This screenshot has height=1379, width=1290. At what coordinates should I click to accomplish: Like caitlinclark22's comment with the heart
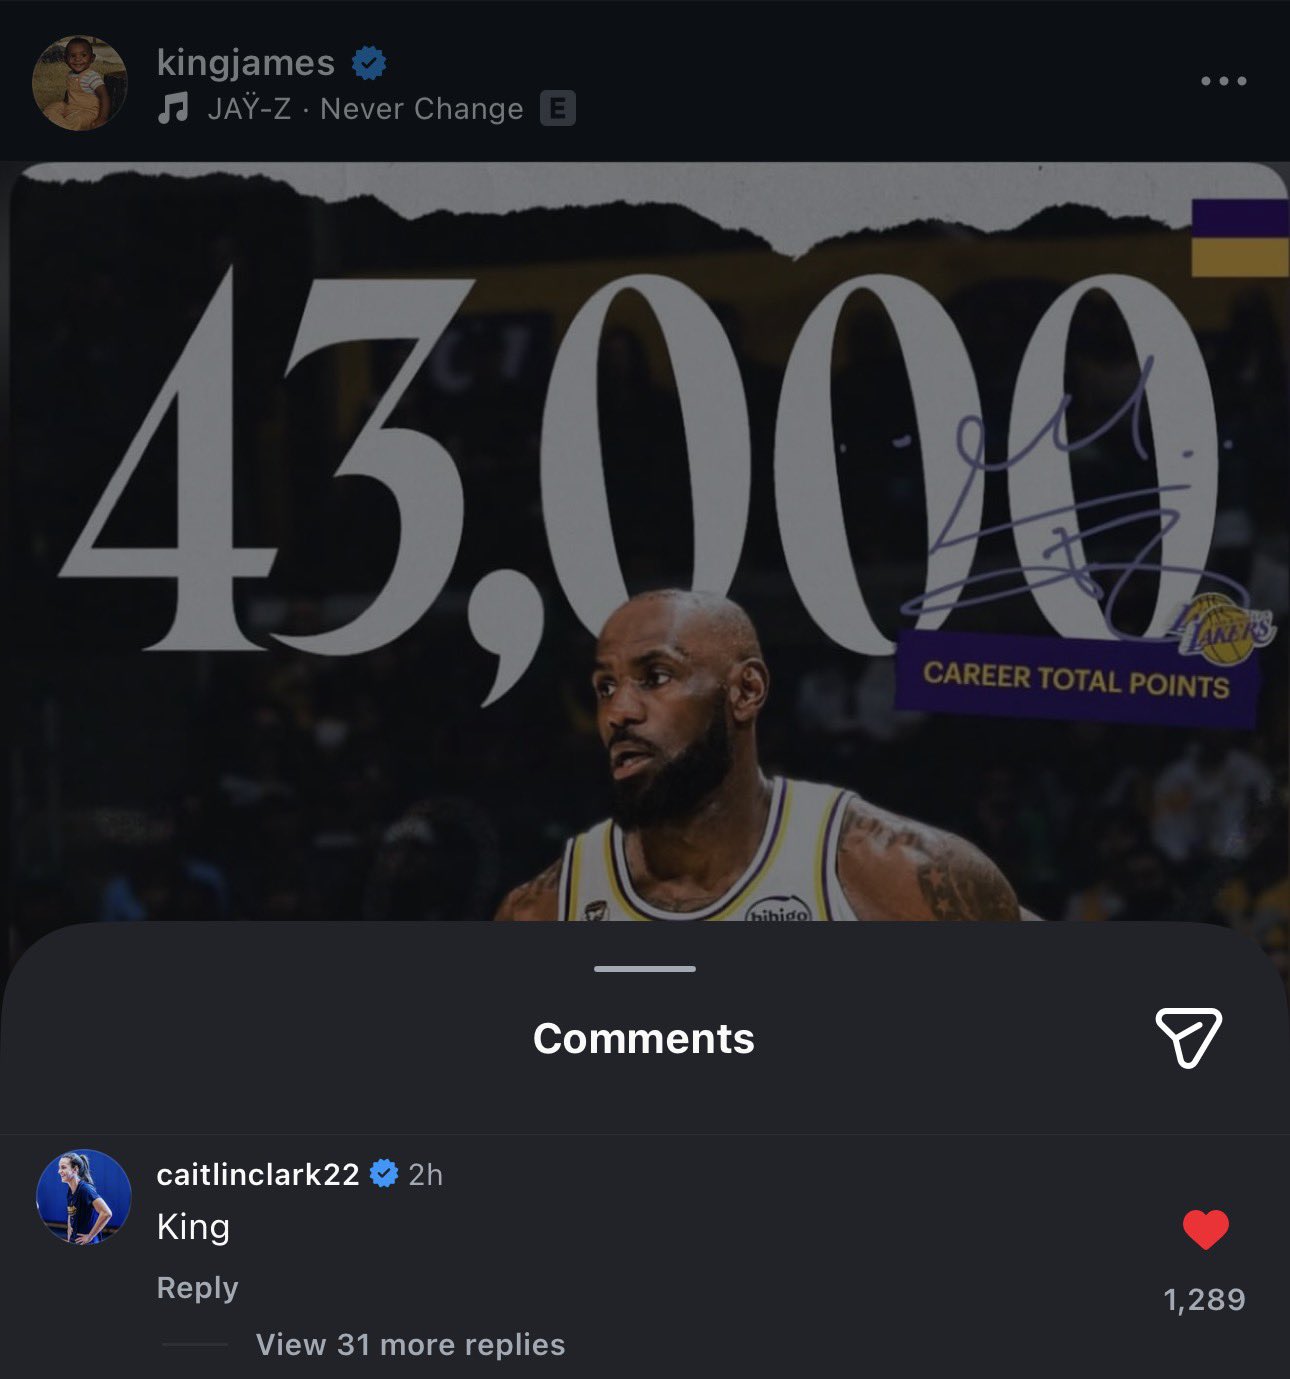(1205, 1229)
